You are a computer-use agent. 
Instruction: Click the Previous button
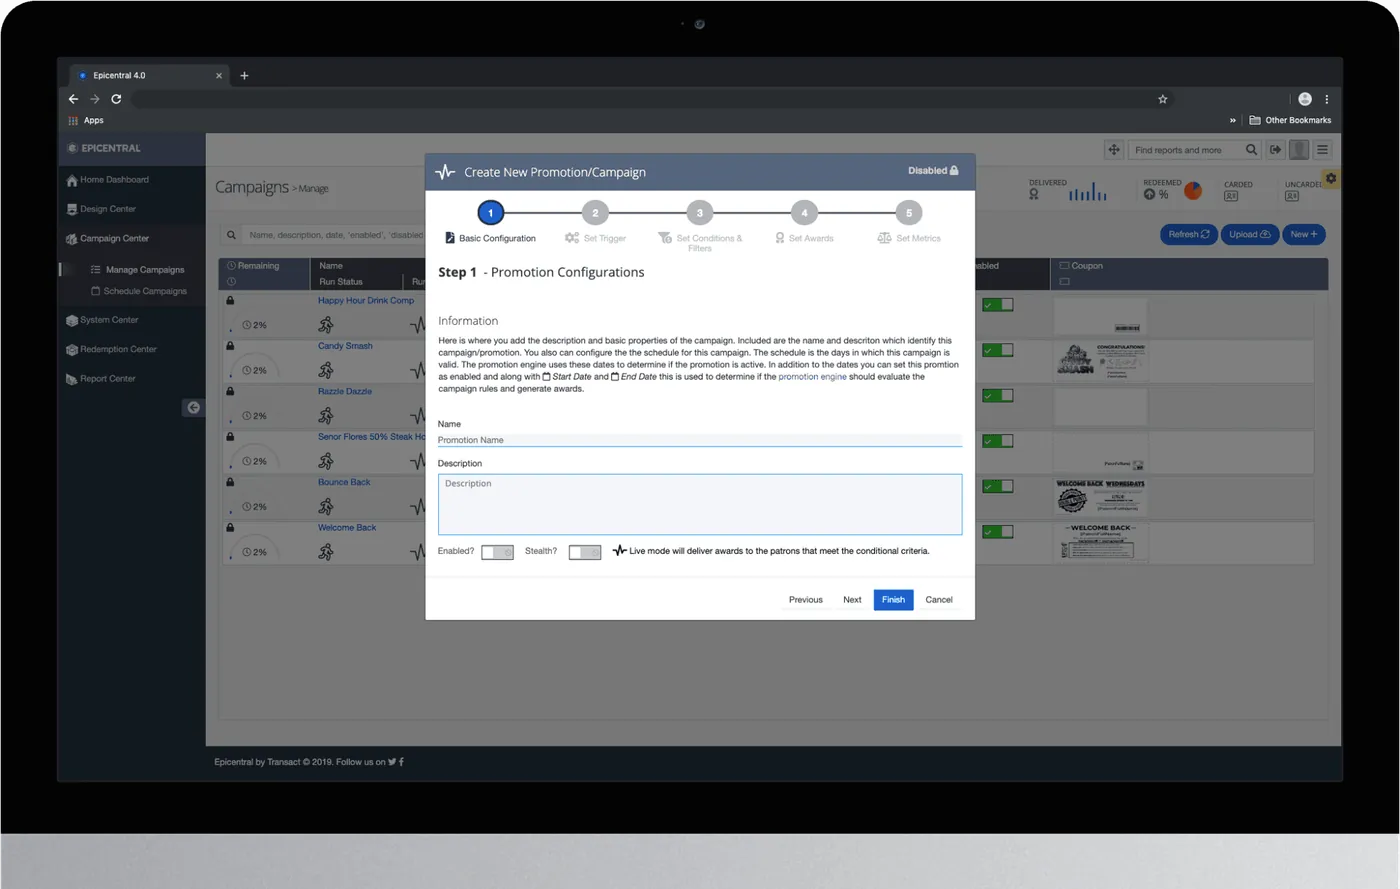click(x=805, y=600)
